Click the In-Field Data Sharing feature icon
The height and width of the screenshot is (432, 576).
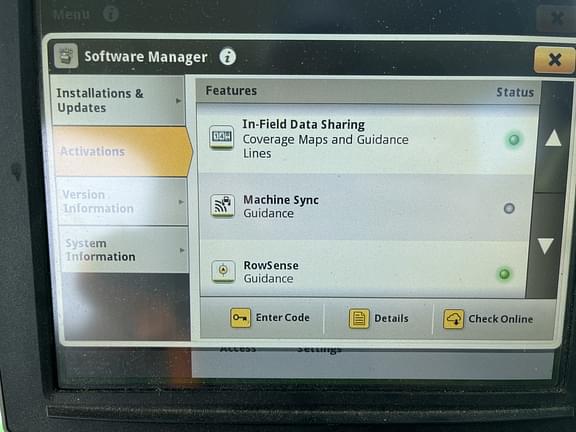point(222,137)
